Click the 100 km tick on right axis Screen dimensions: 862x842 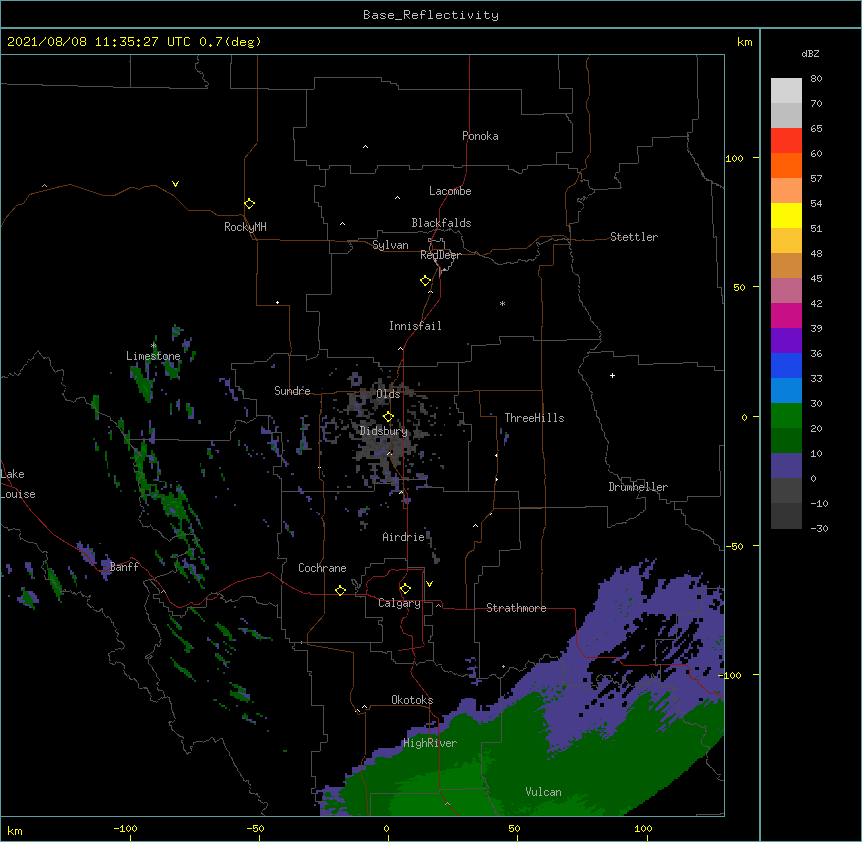734,158
